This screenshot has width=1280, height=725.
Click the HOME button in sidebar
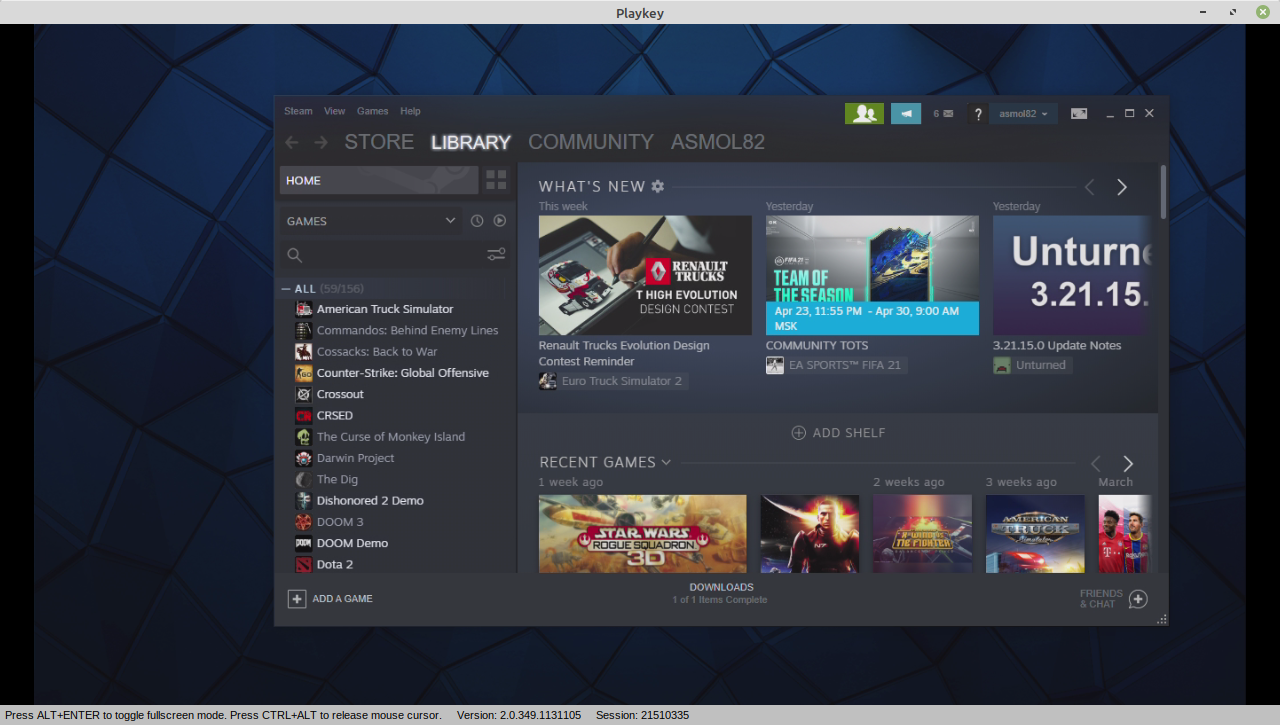pos(379,180)
